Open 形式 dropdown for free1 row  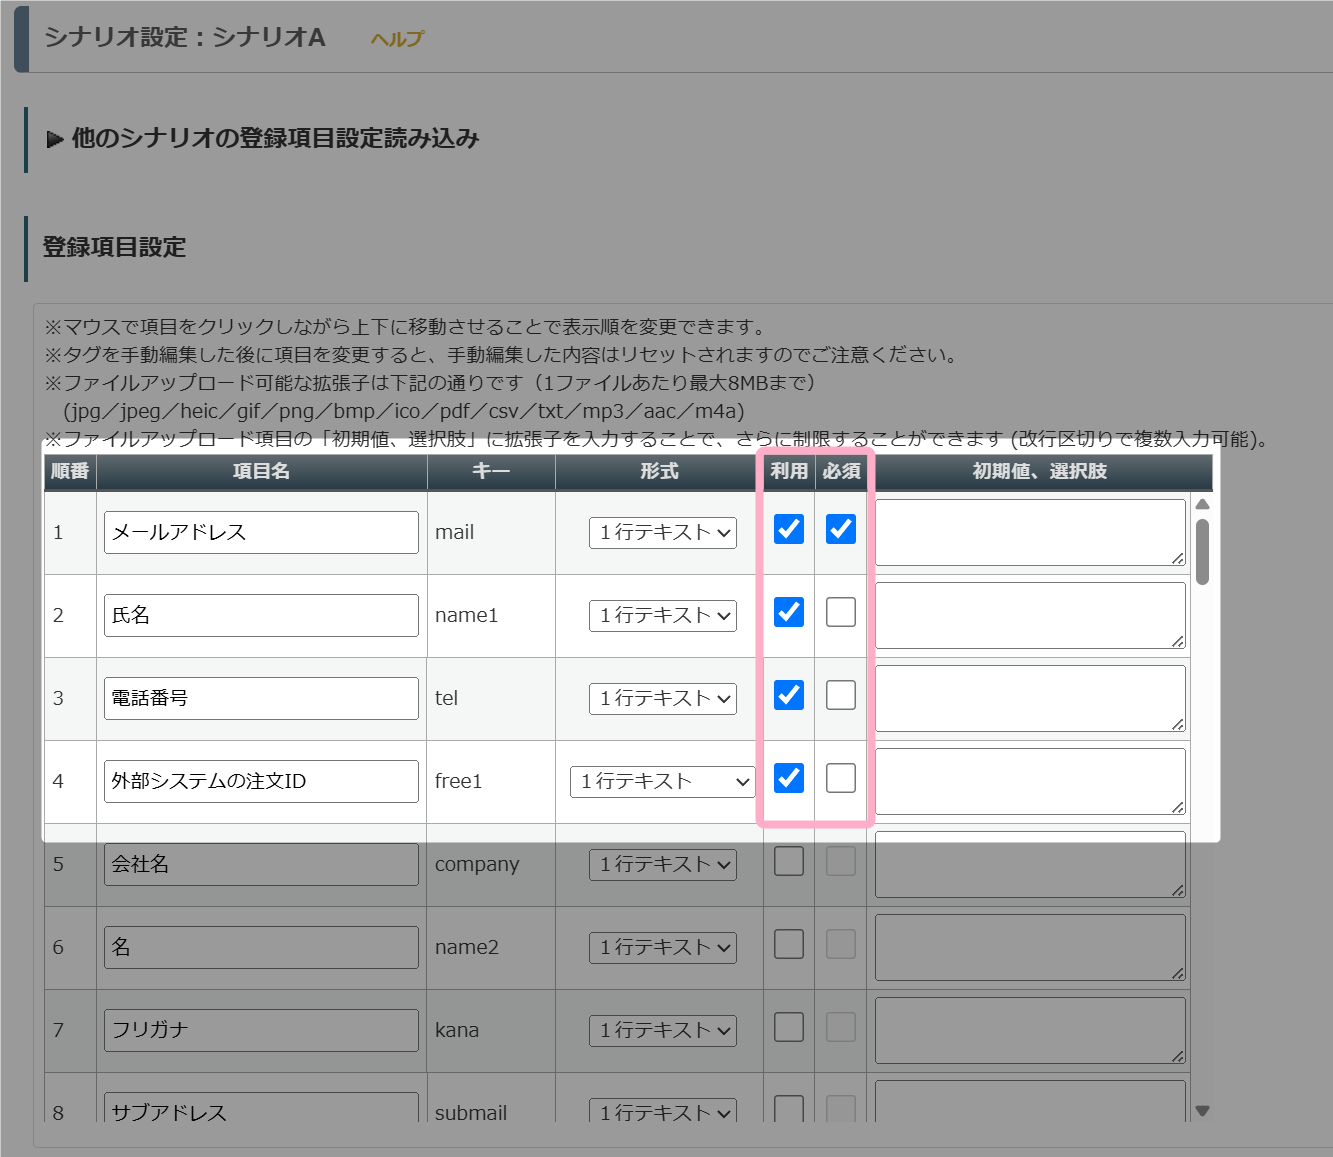663,782
